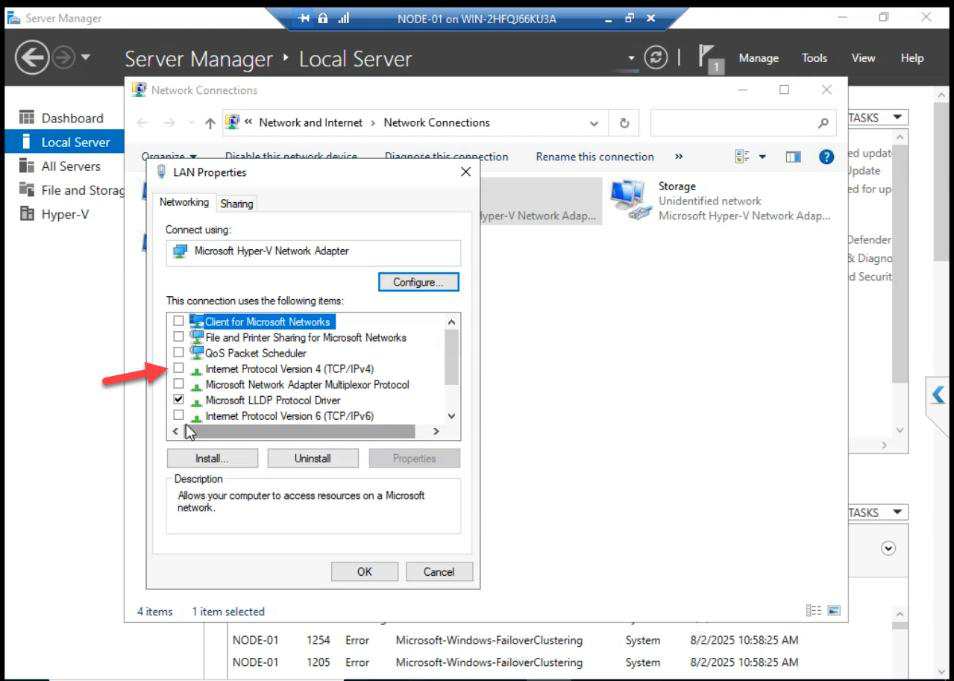Click the Configure button
The width and height of the screenshot is (954, 681).
point(419,282)
